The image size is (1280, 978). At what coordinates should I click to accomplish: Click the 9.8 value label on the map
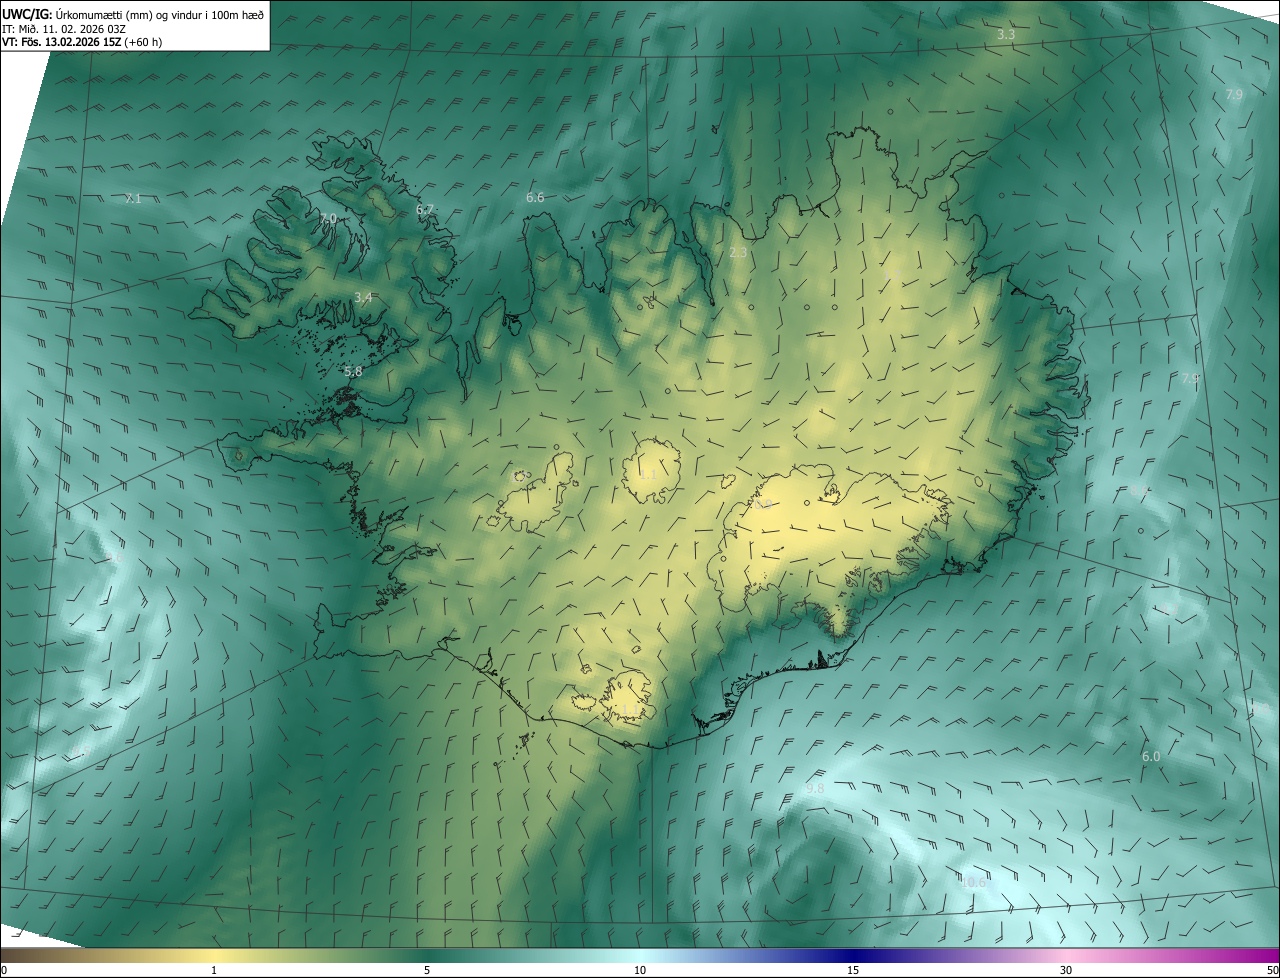815,789
